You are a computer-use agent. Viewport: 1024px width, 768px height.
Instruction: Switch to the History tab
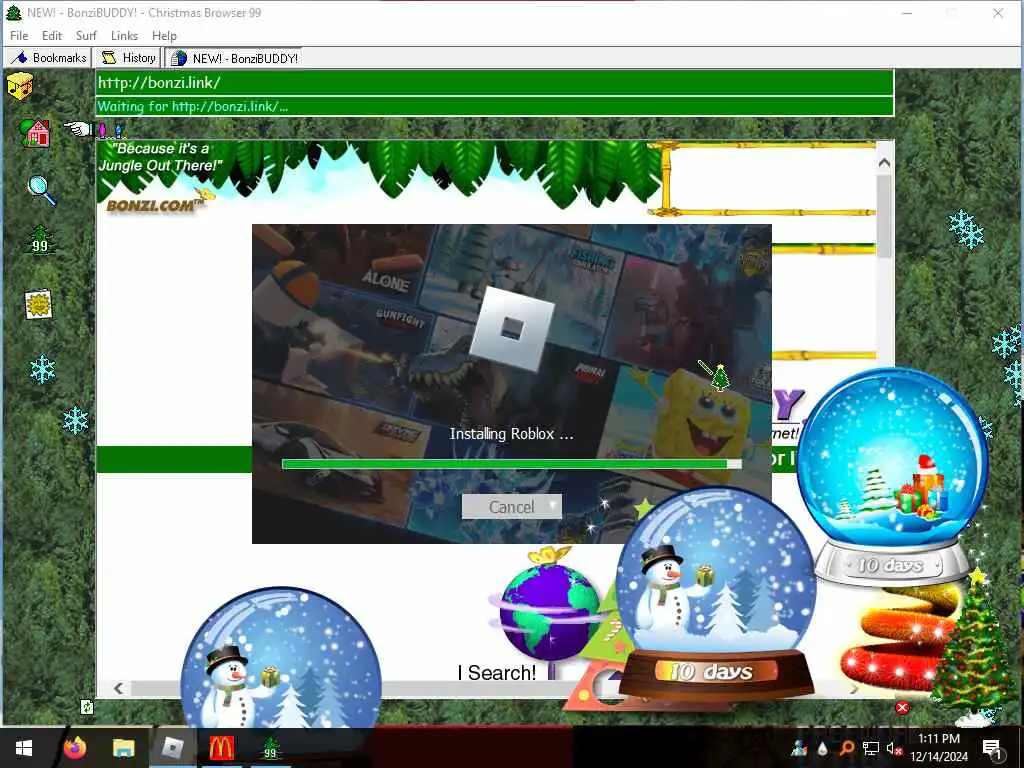pos(129,57)
